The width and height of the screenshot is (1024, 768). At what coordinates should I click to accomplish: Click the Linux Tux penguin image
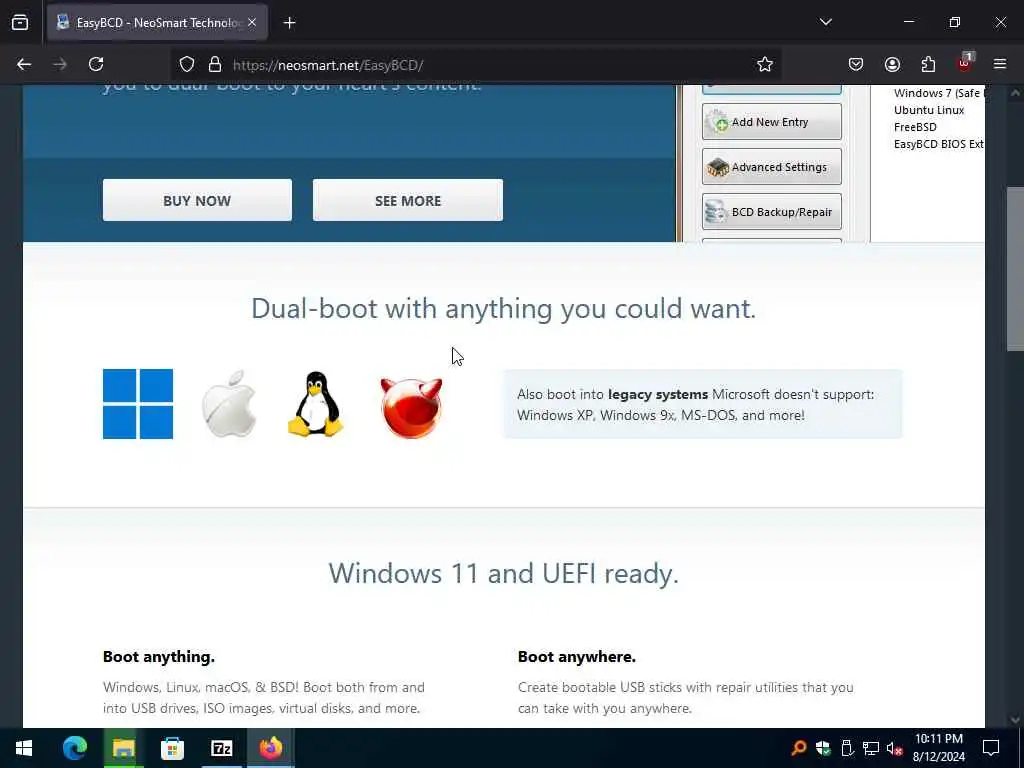(x=315, y=404)
